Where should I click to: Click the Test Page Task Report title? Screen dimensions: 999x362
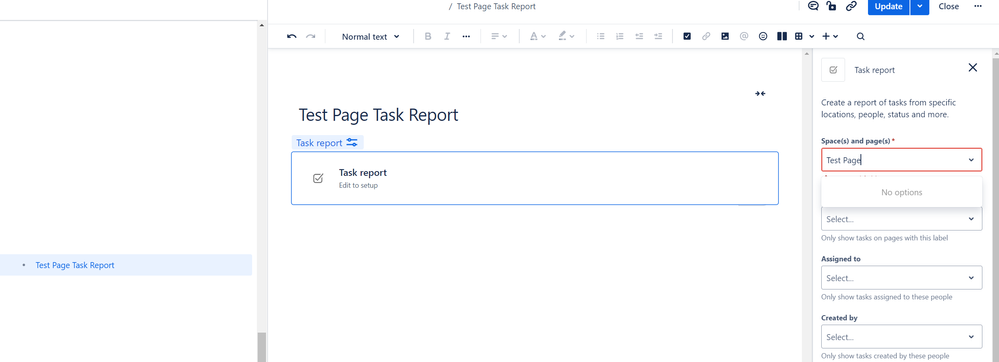click(x=378, y=115)
